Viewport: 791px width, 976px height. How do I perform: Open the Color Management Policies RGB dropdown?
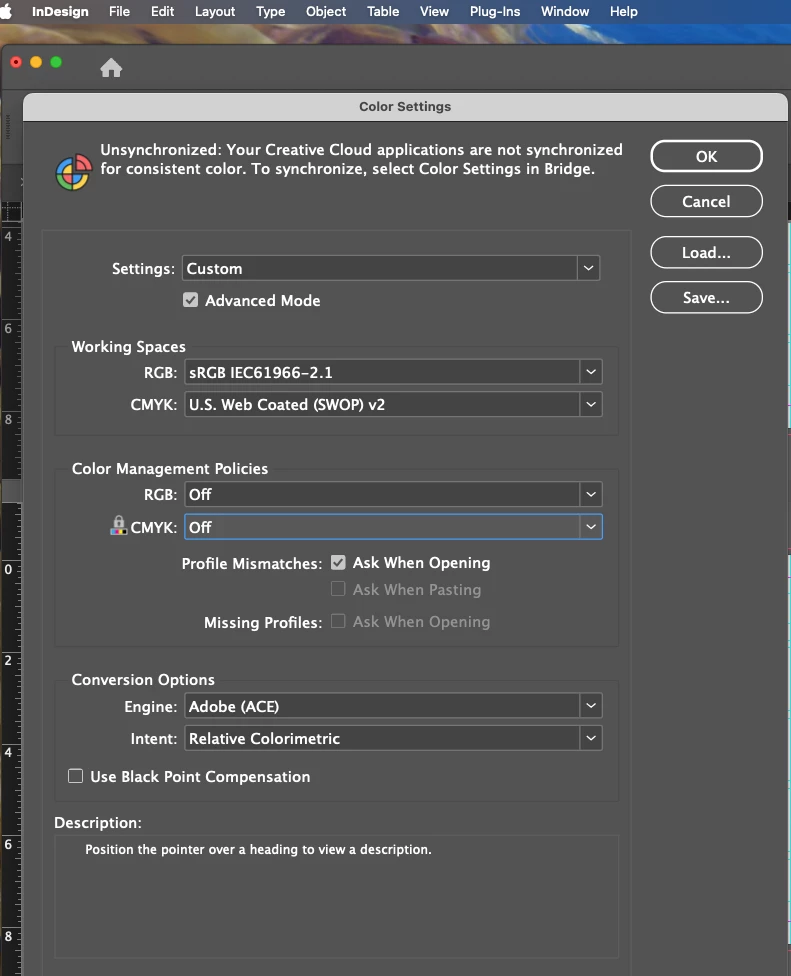(x=393, y=494)
